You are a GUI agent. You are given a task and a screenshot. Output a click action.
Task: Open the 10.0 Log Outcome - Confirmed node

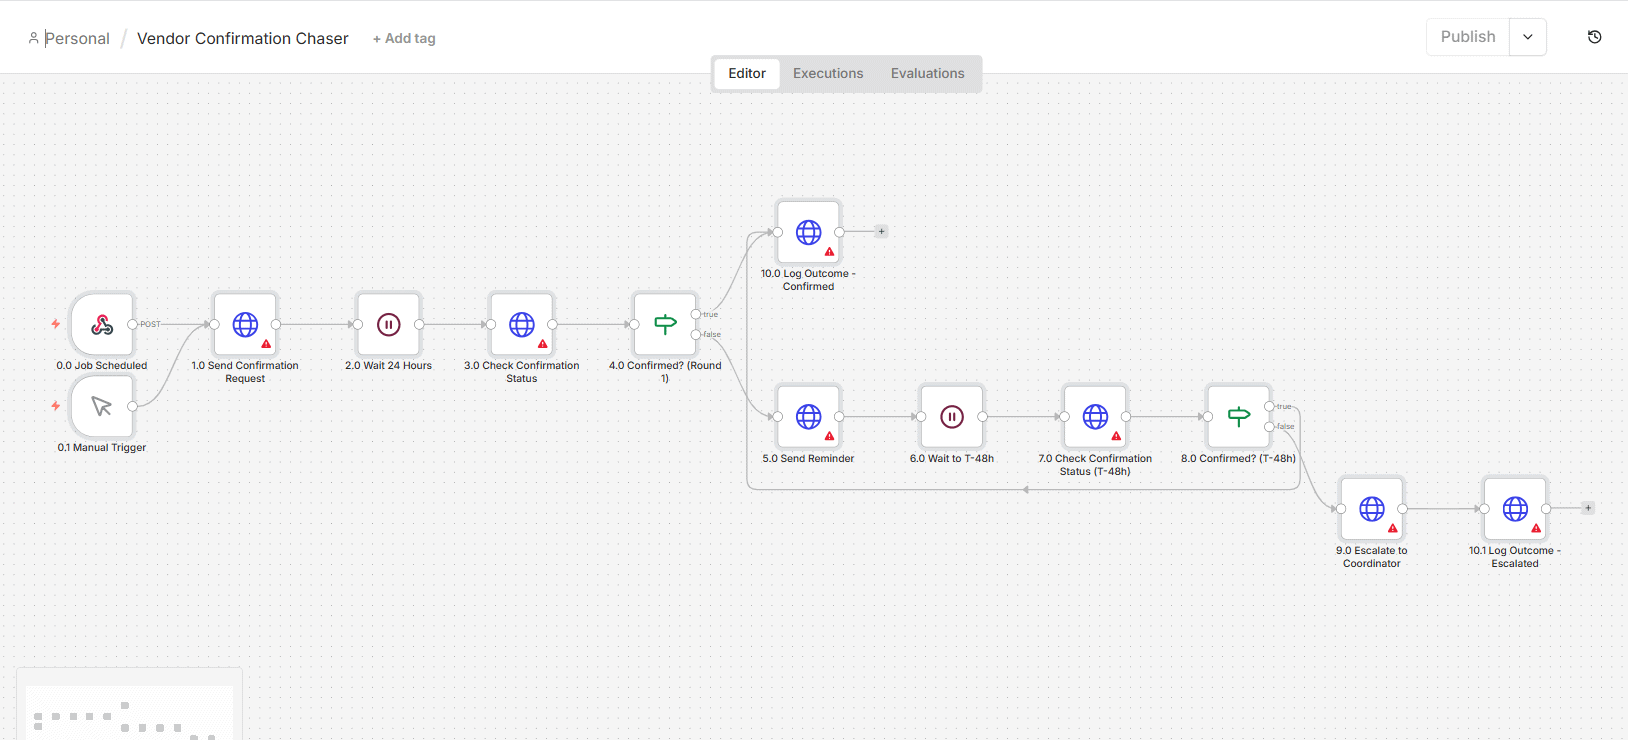coord(808,232)
